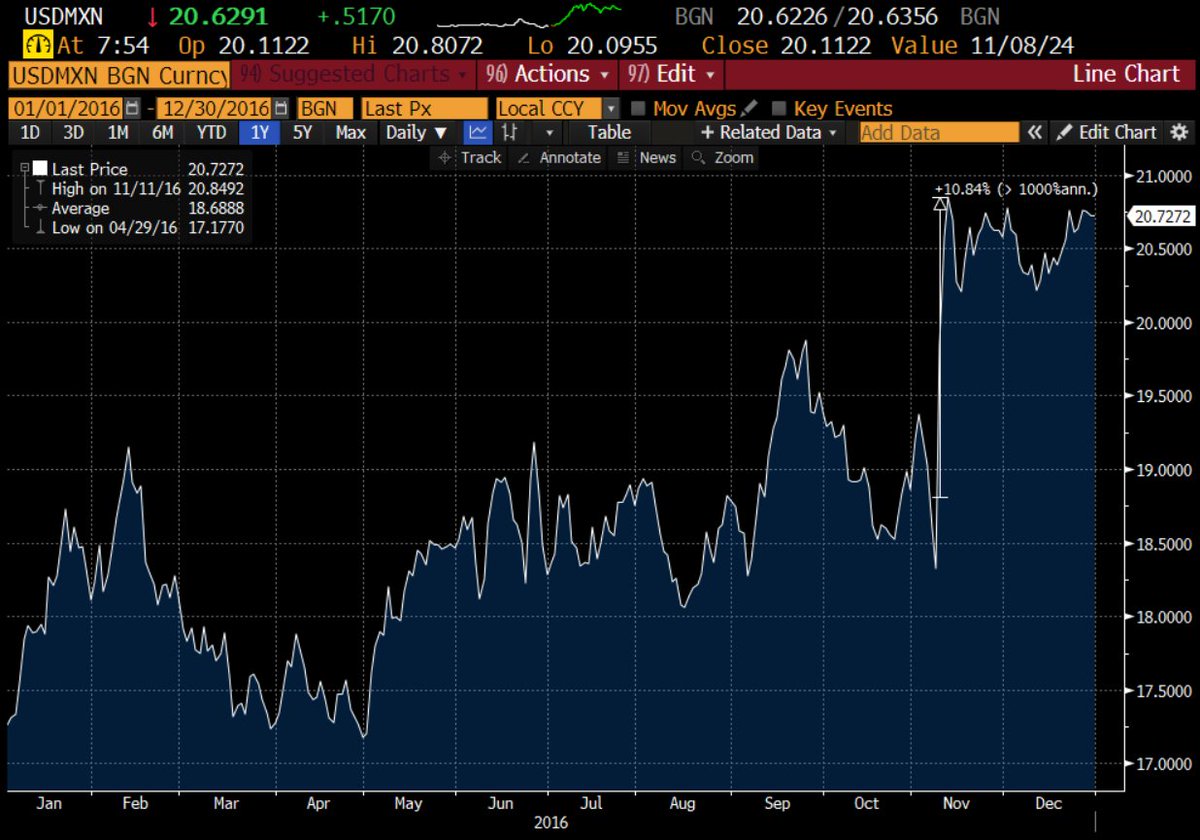
Task: Select the line chart type icon
Action: tap(479, 132)
